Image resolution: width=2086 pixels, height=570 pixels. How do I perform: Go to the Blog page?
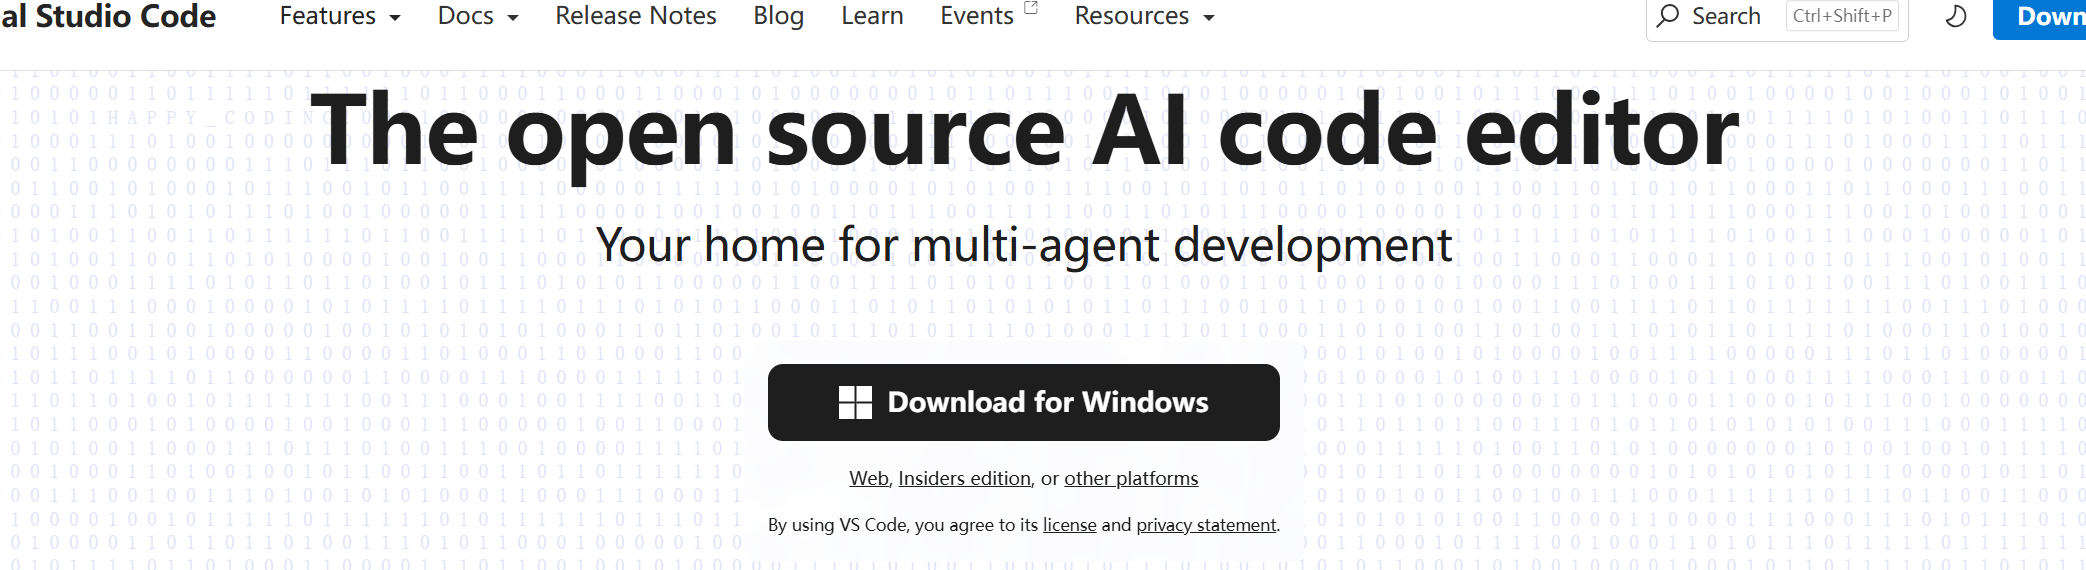point(779,16)
